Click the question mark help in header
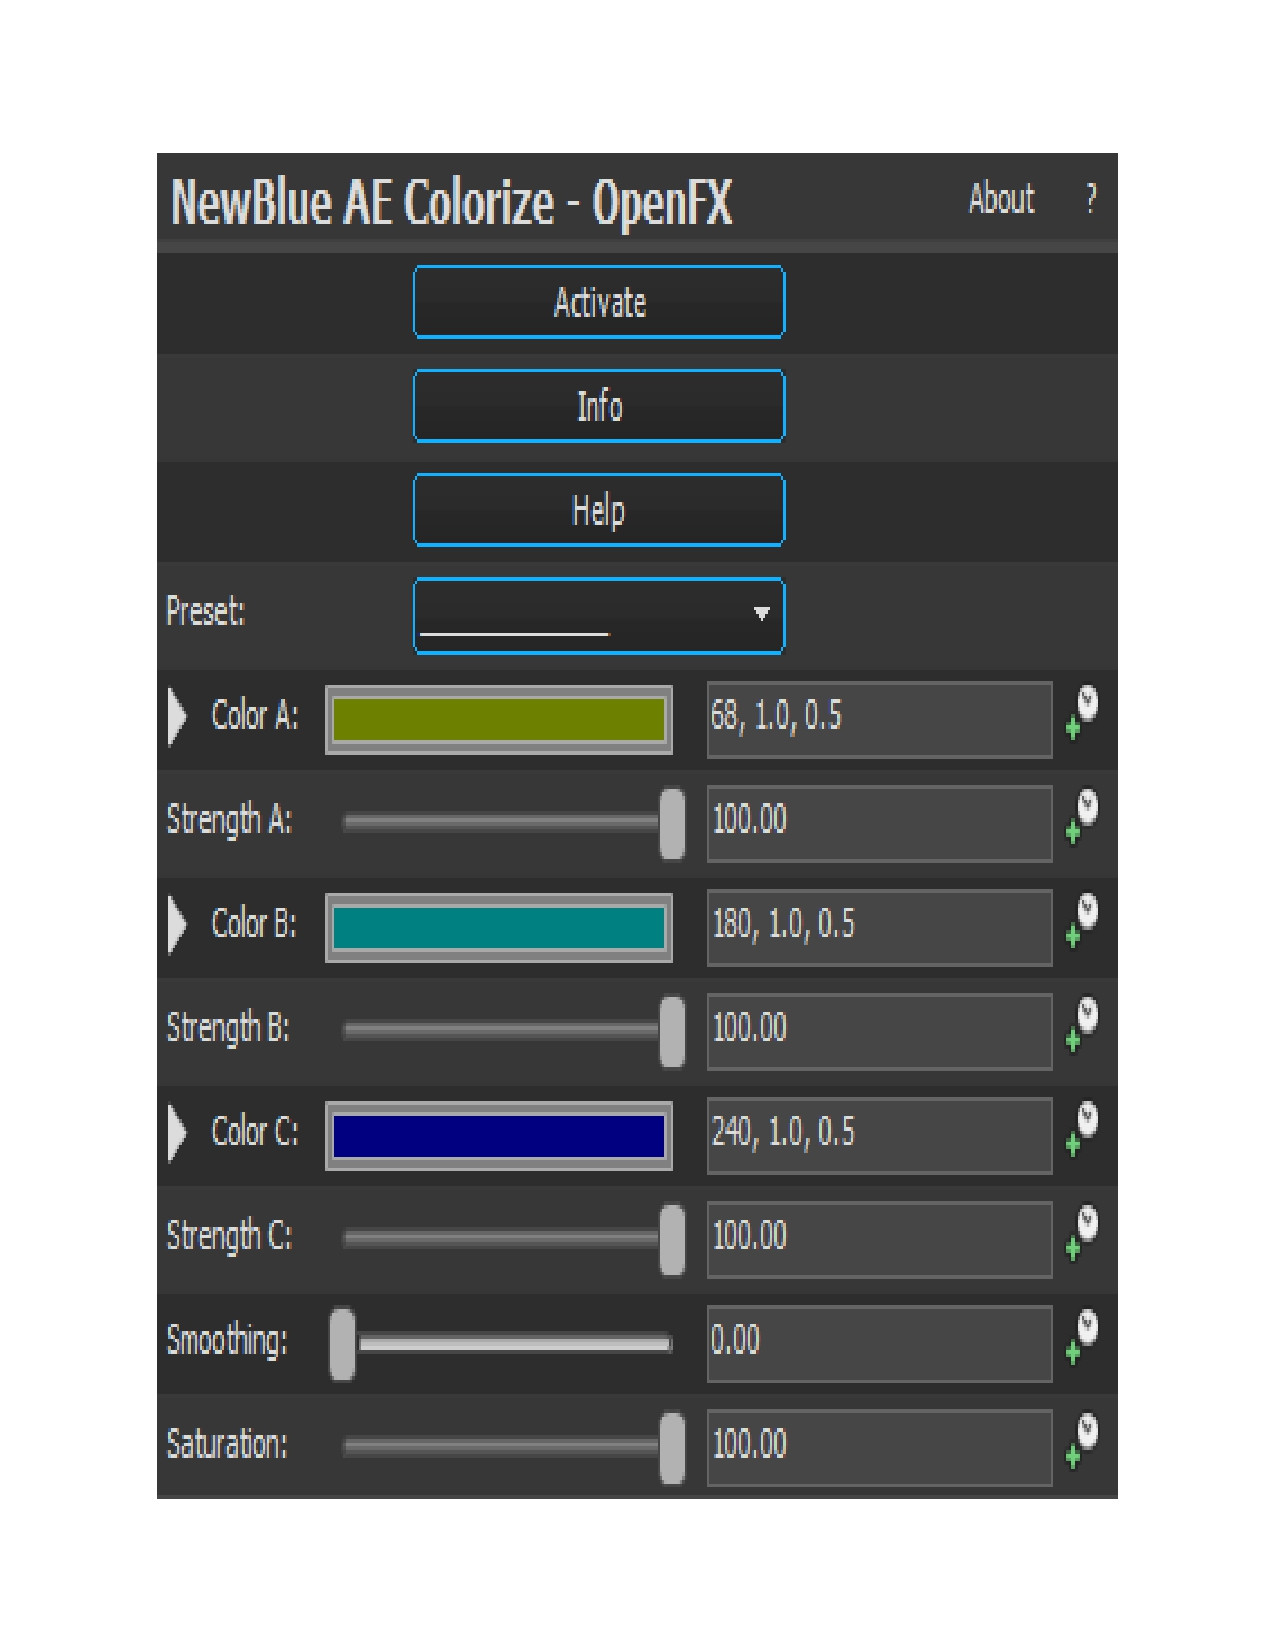Image resolution: width=1275 pixels, height=1650 pixels. click(x=1091, y=199)
